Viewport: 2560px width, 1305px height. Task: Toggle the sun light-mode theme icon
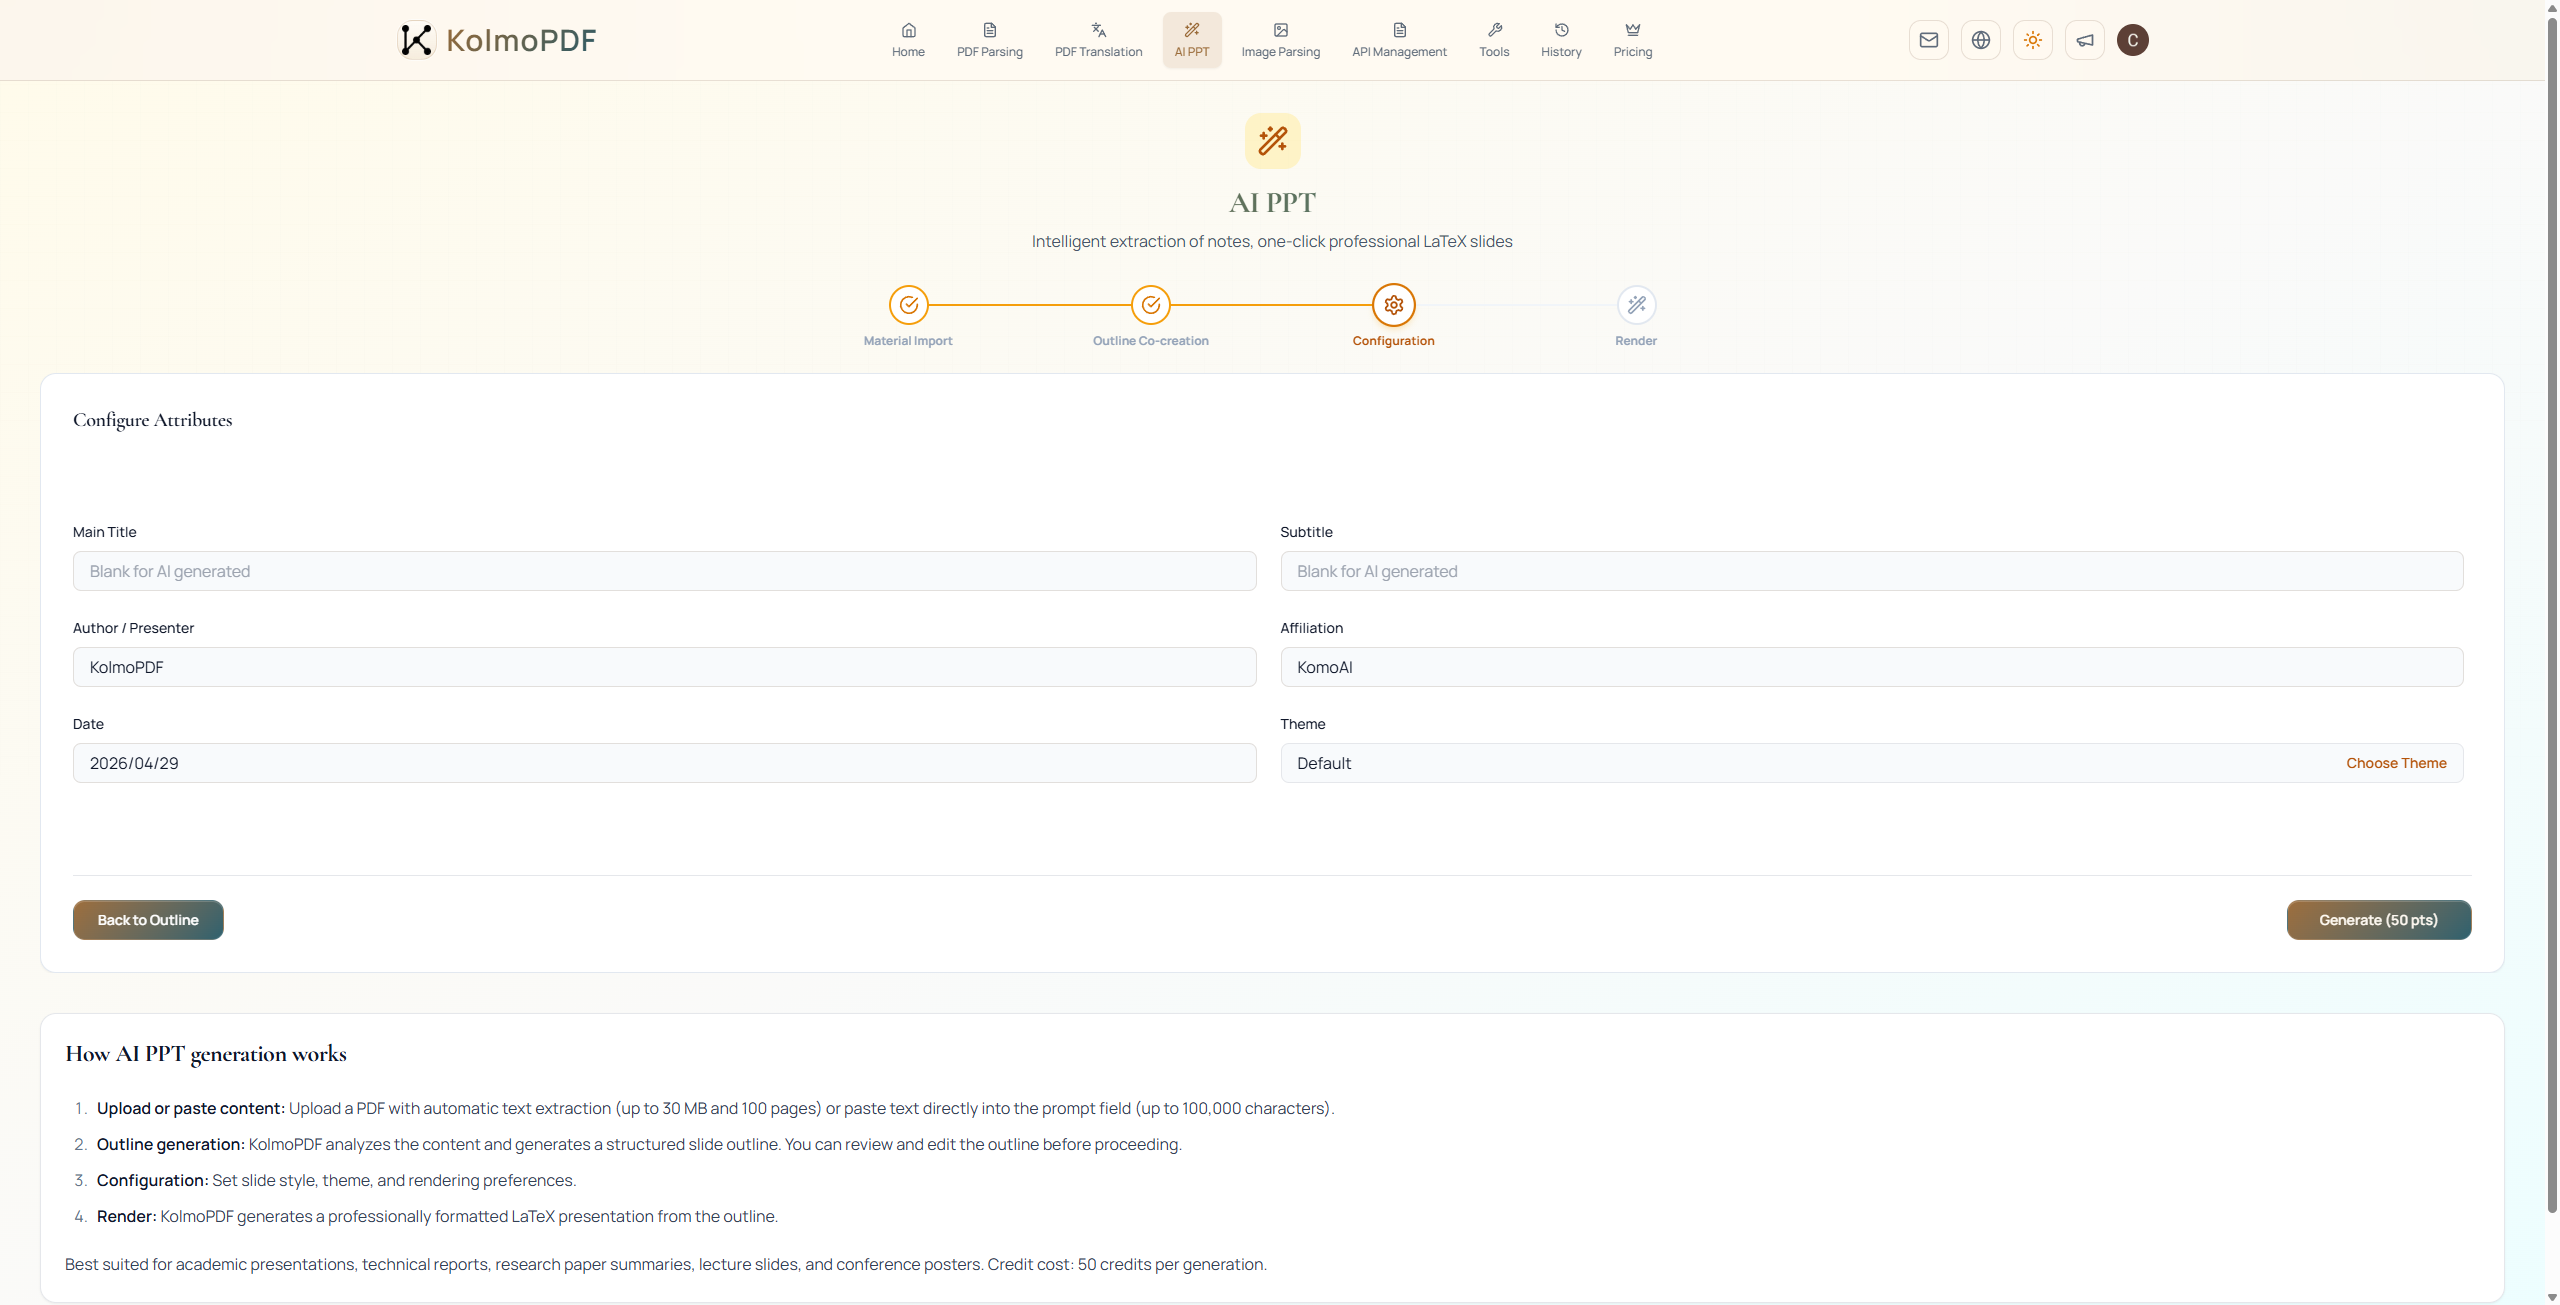2033,40
